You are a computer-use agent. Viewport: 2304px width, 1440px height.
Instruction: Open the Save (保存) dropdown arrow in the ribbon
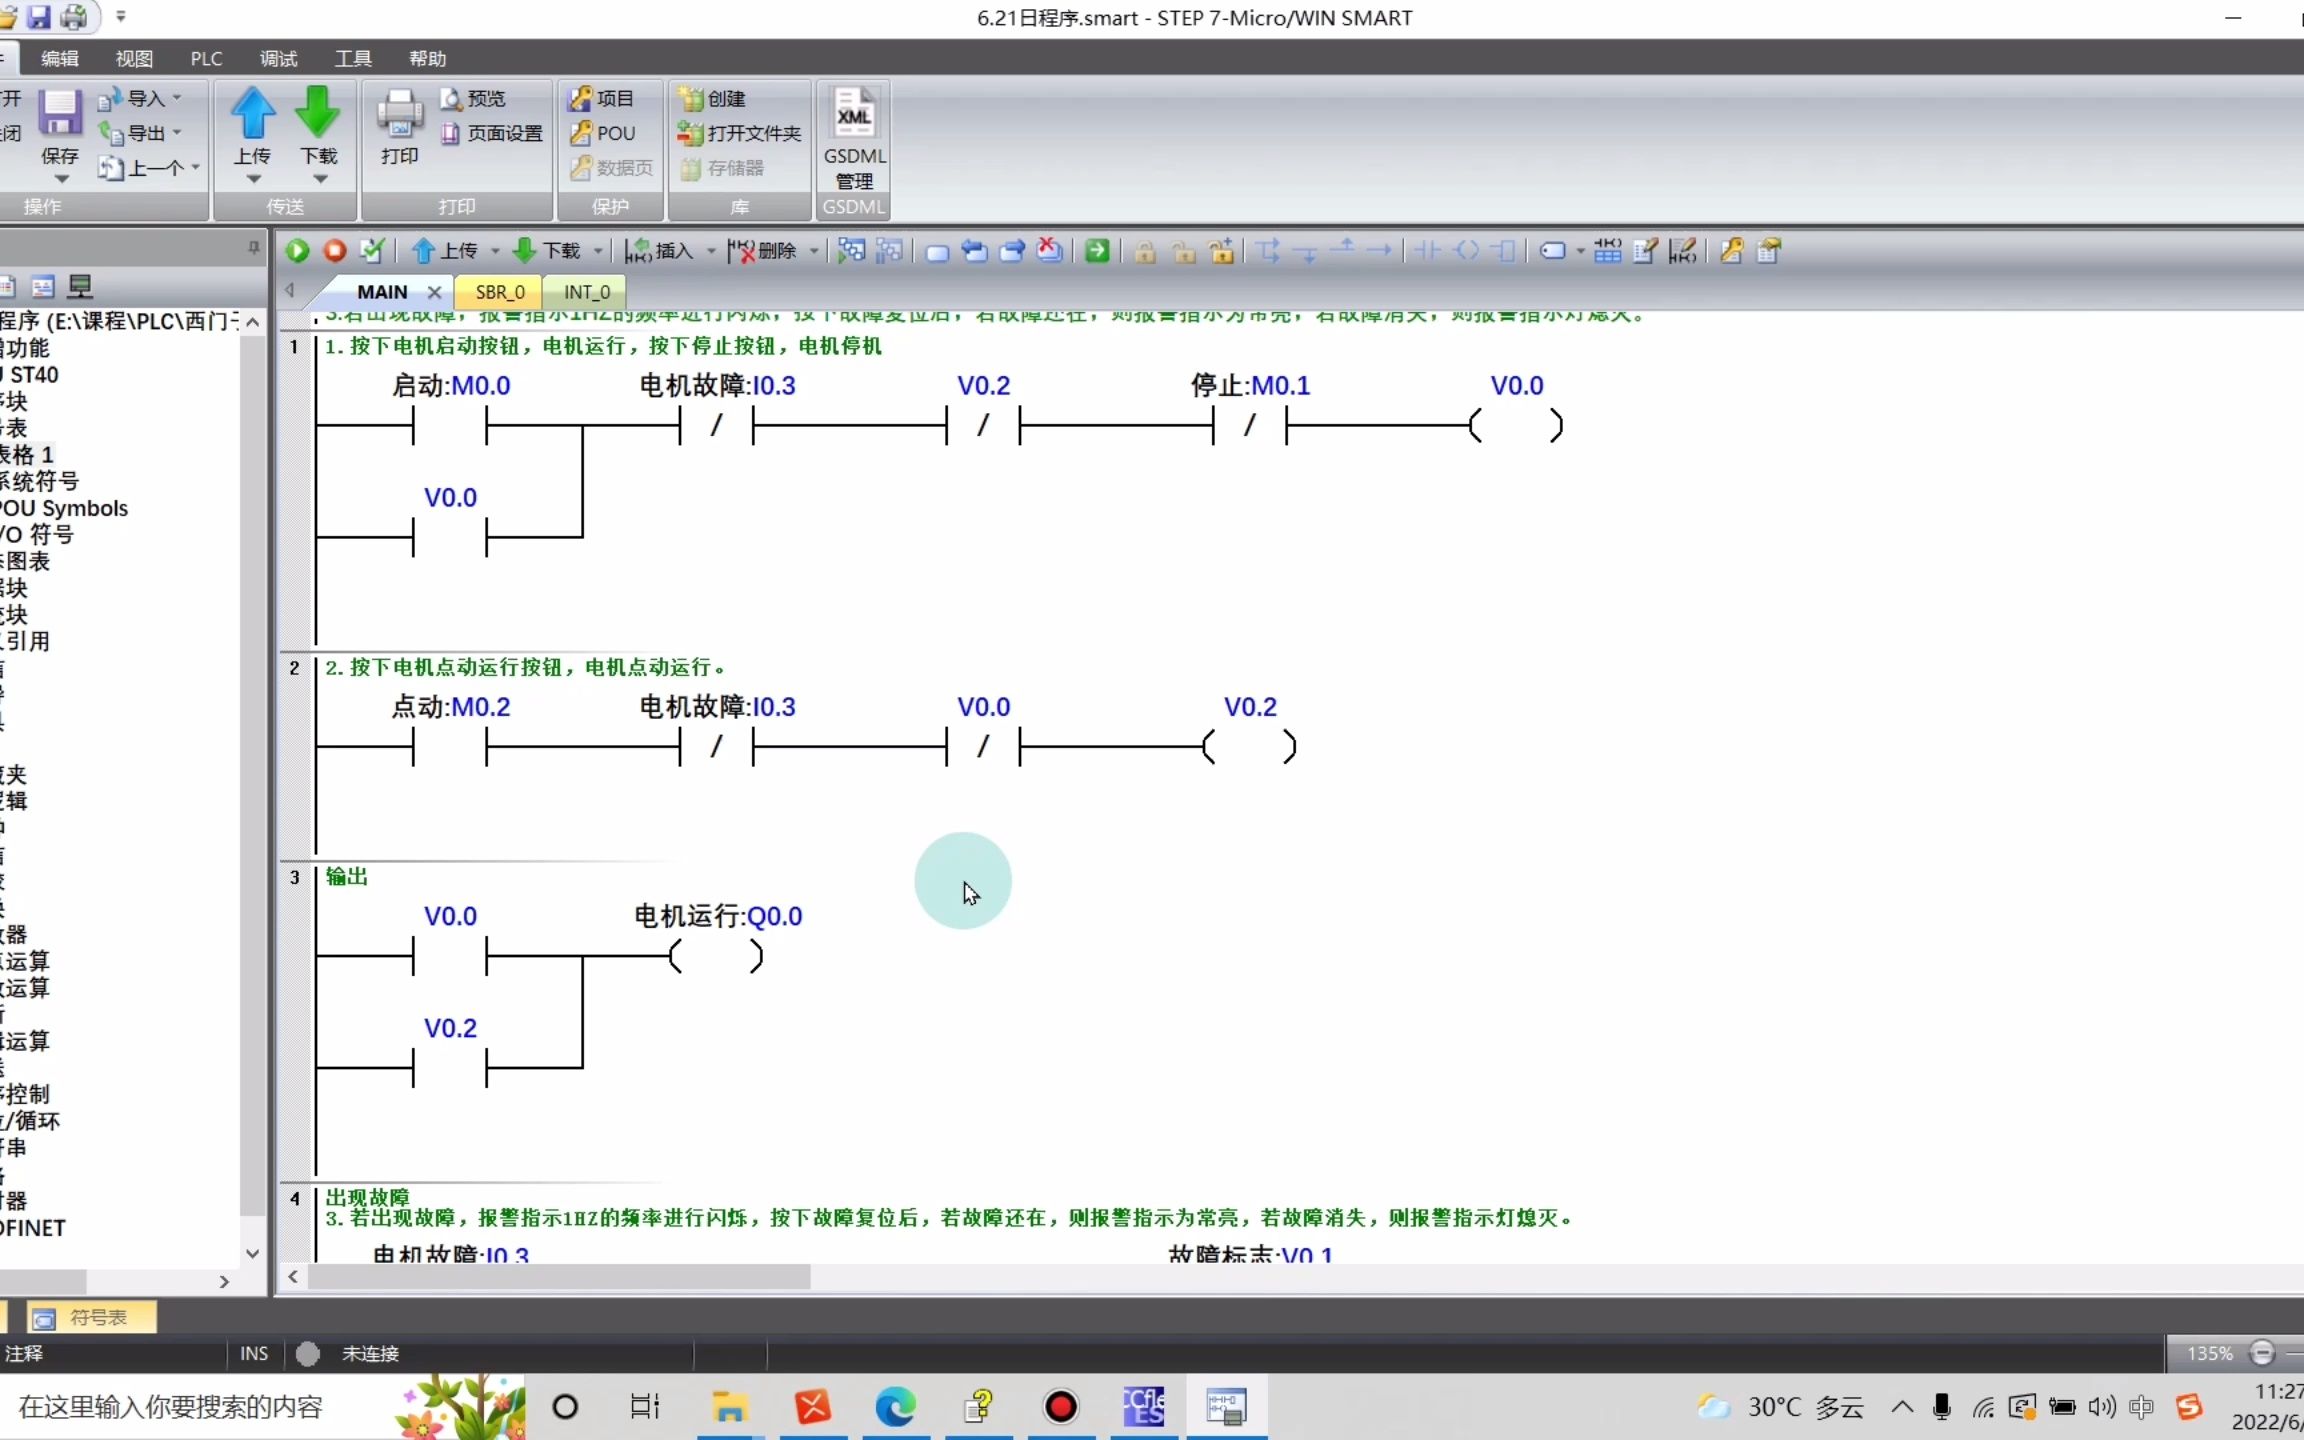61,180
